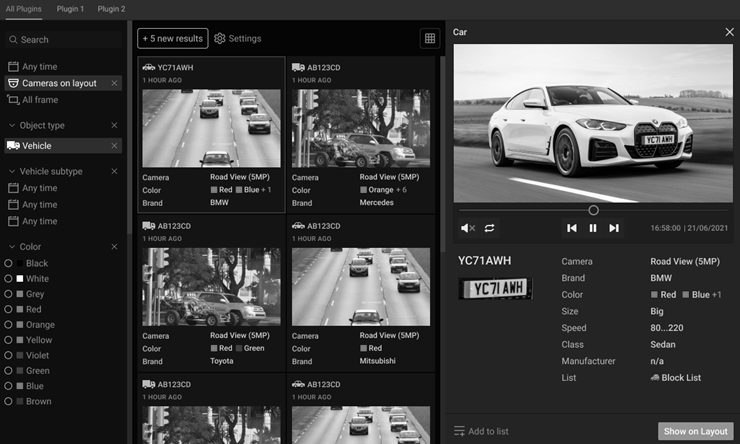
Task: Collapse the Object type filter section
Action: pos(12,126)
